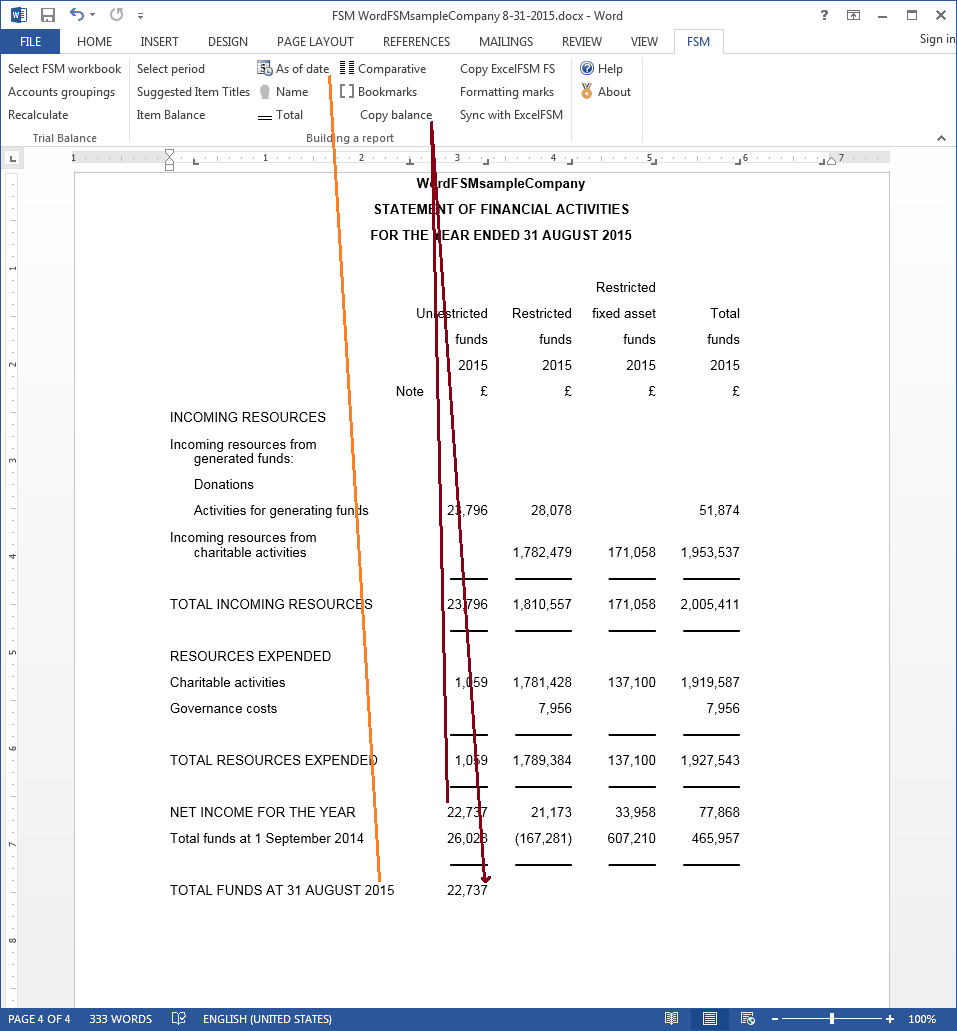Click Select FSM workbook
The width and height of the screenshot is (957, 1031).
point(64,68)
